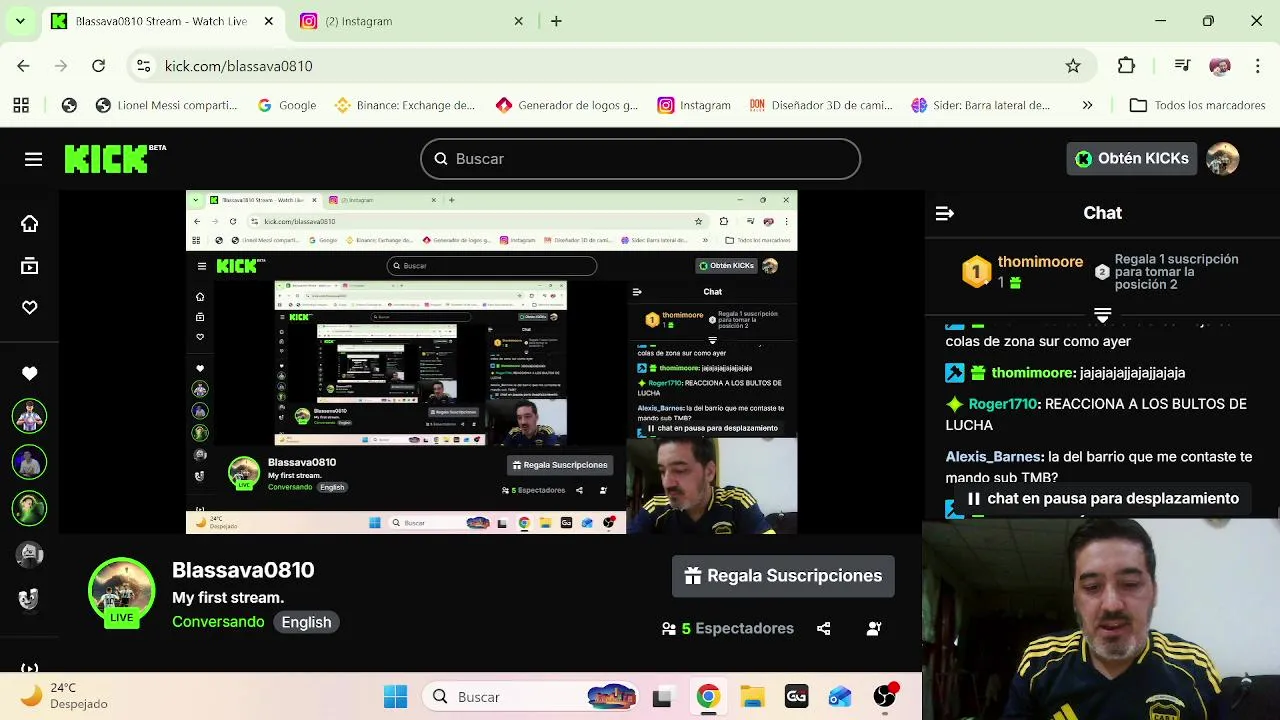
Task: Click thomimoore username in chat message
Action: [x=1032, y=373]
